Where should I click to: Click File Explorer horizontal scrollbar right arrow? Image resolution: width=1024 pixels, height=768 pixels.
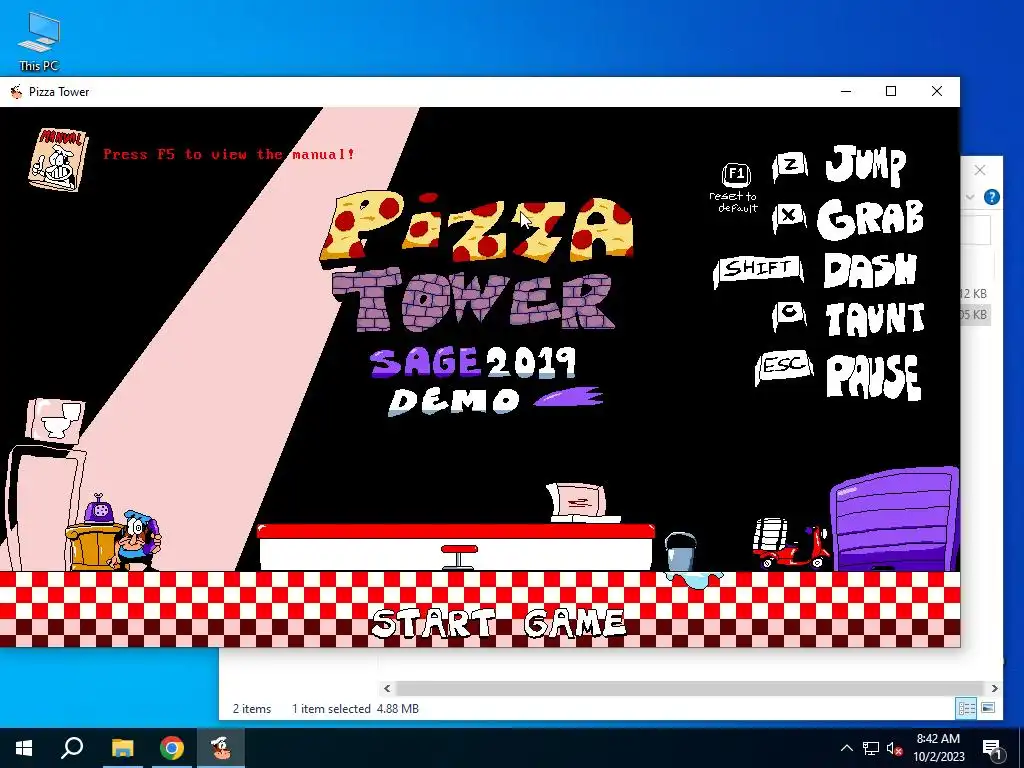(x=994, y=688)
